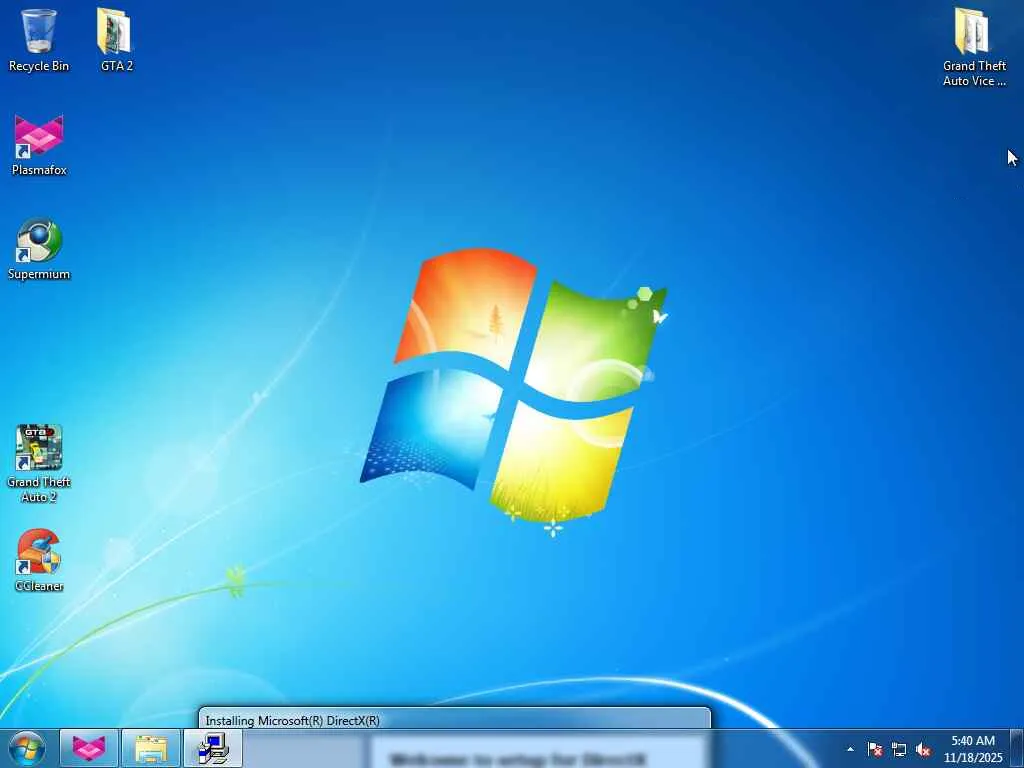Launch the Supermium browser shortcut

39,249
